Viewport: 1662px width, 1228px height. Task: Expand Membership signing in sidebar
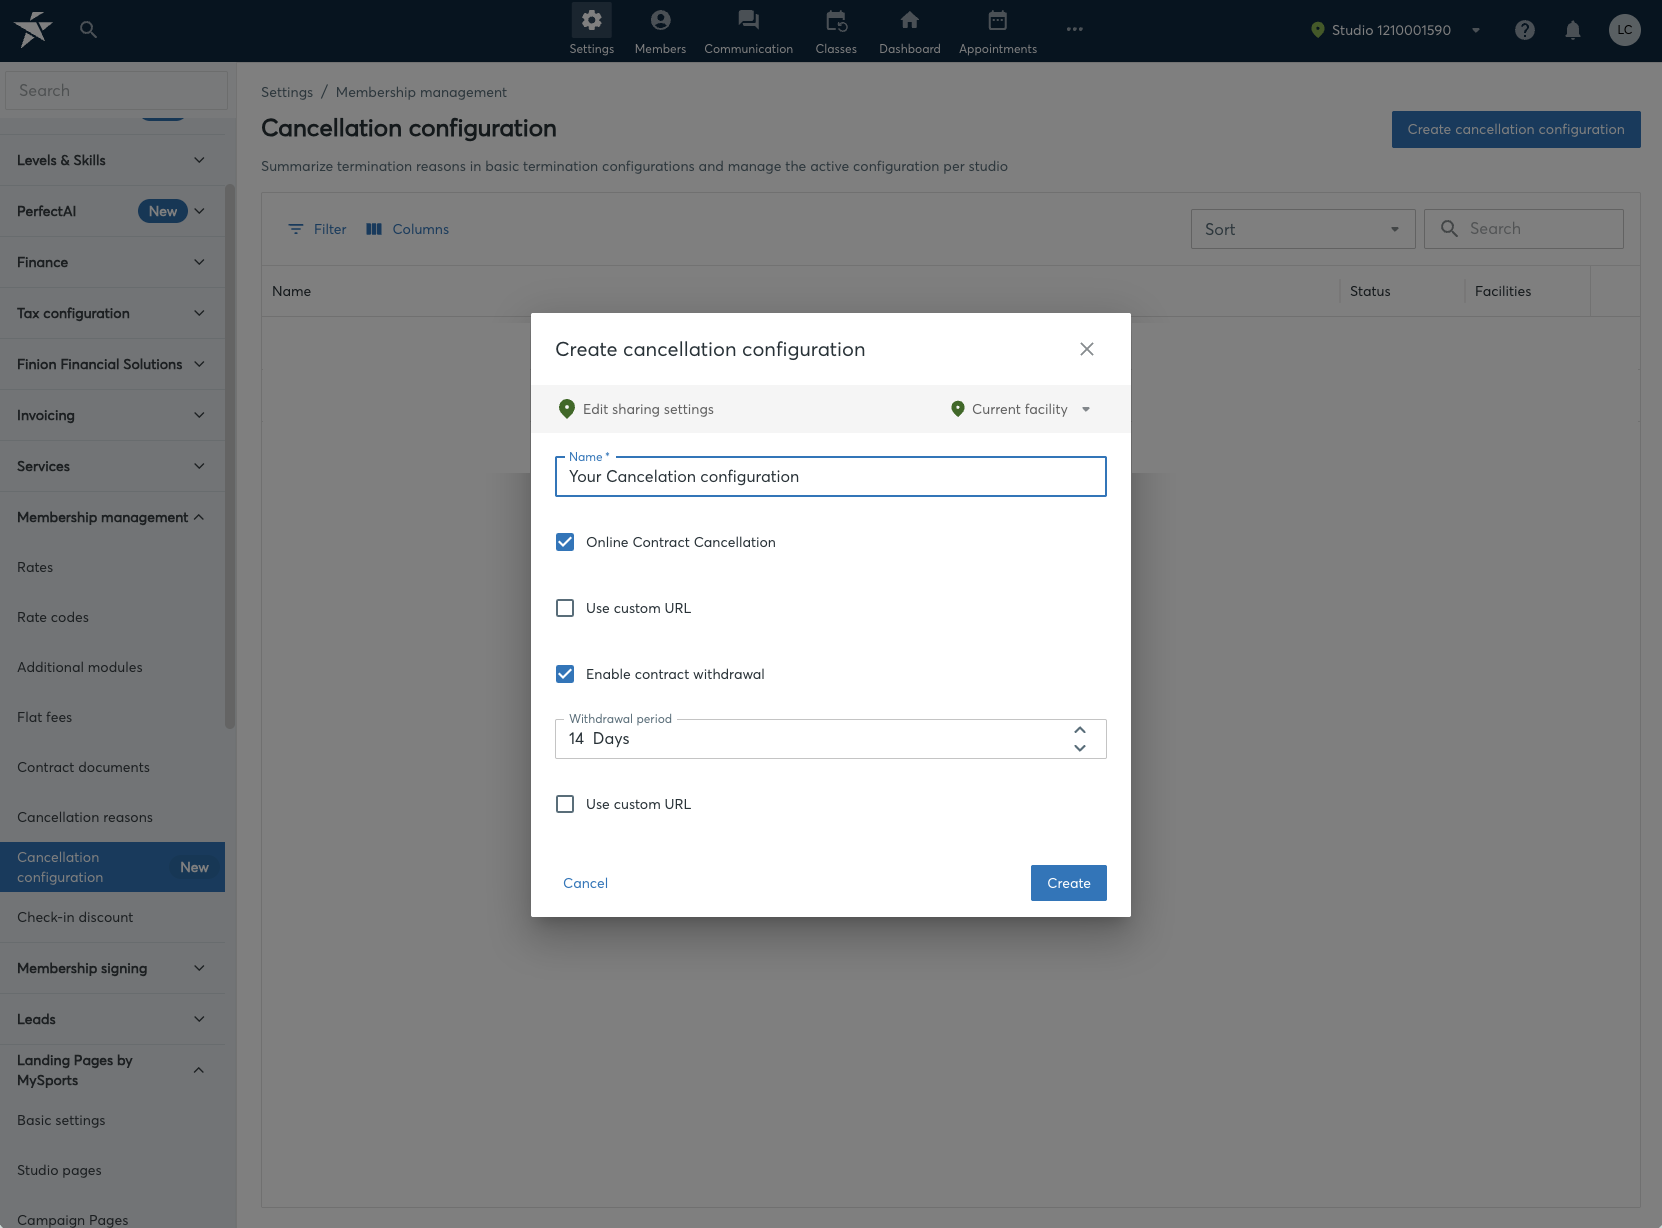click(112, 968)
